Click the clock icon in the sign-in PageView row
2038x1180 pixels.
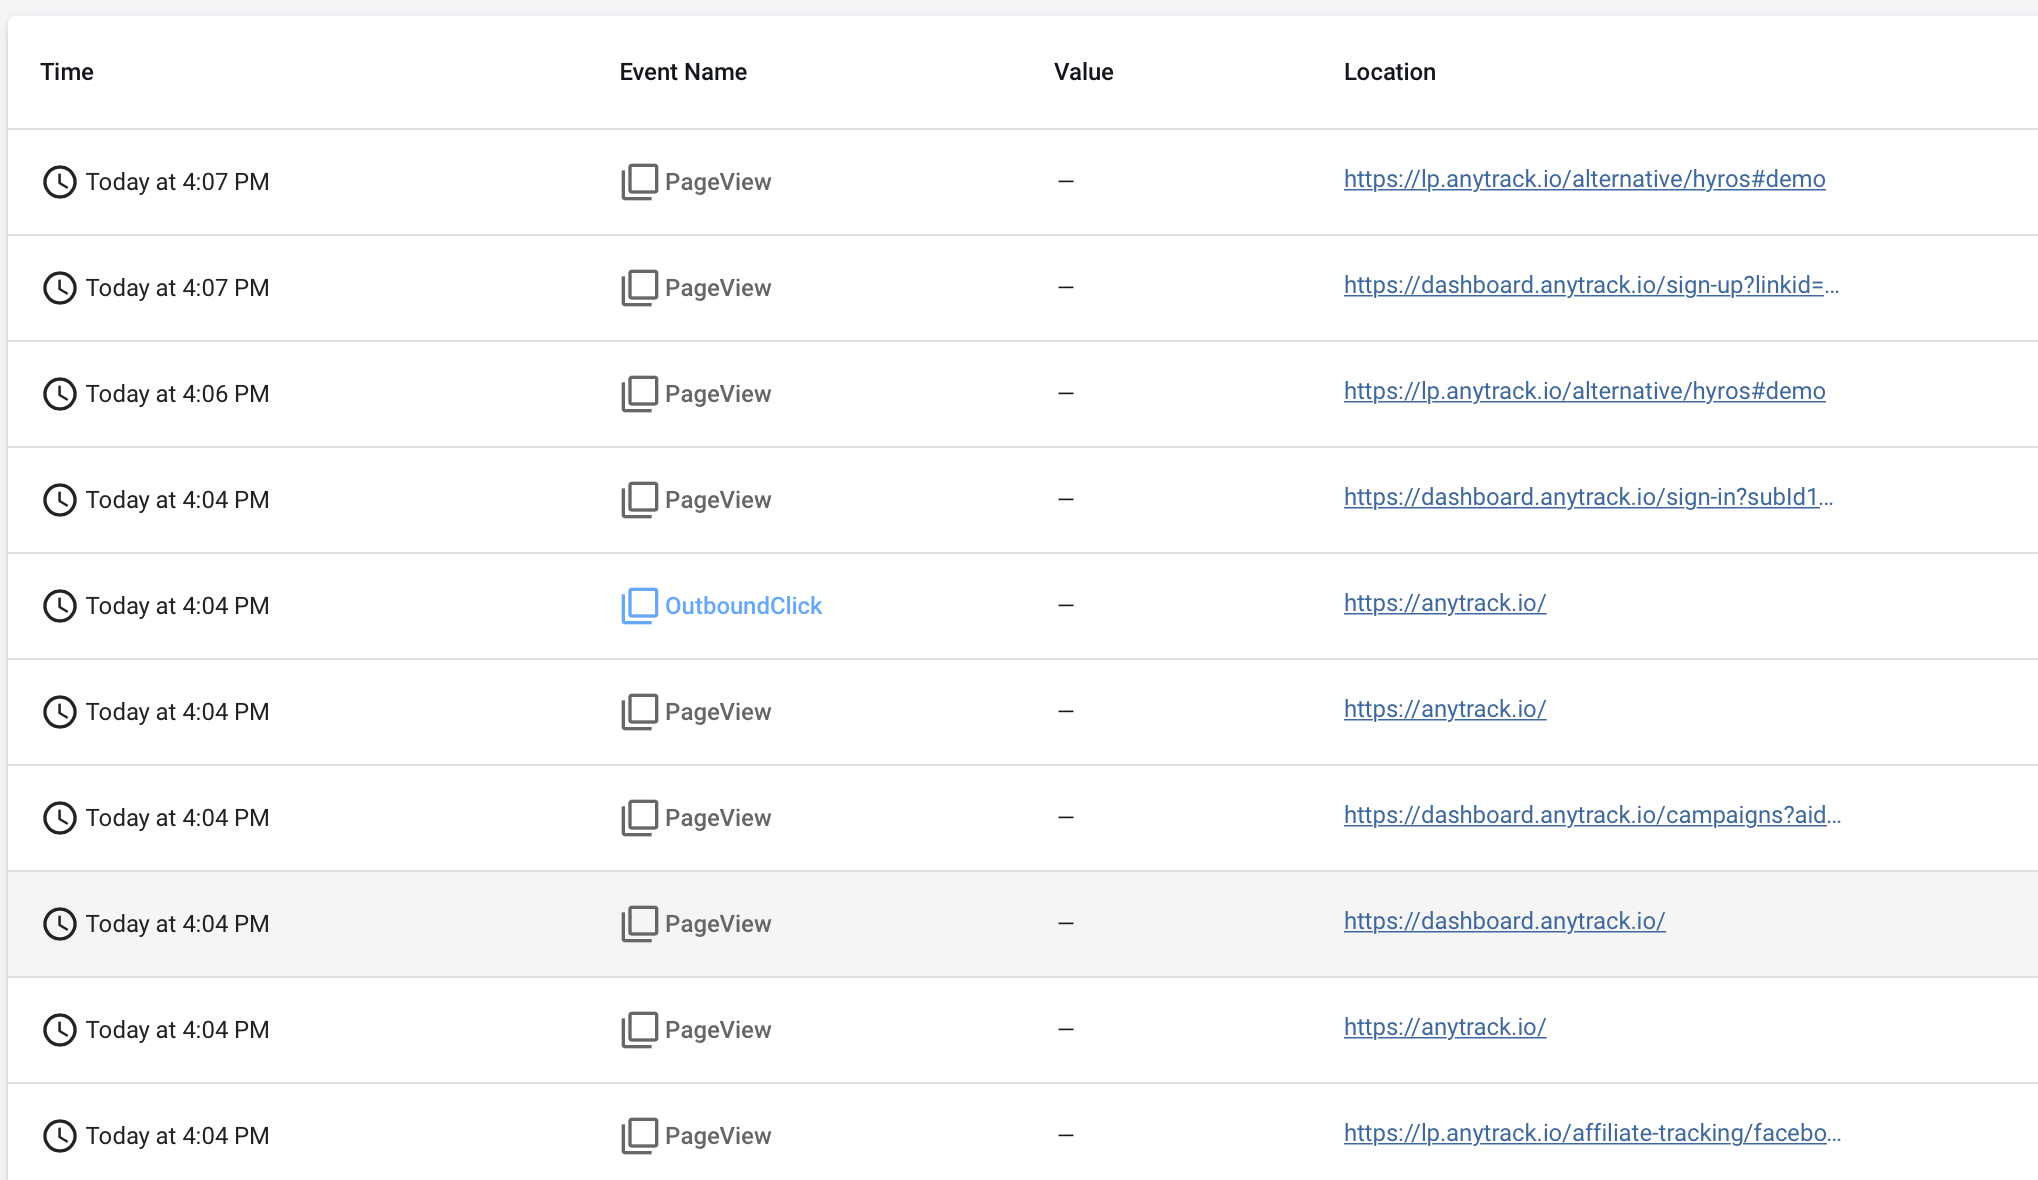point(60,500)
